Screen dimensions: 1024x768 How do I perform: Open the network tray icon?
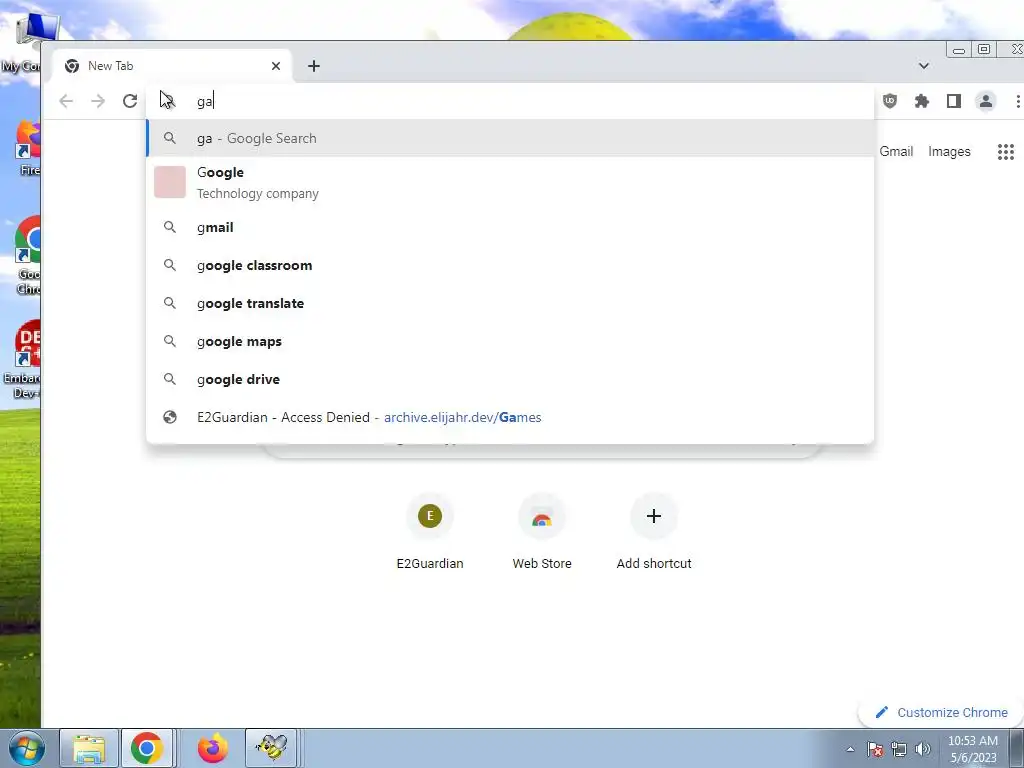899,749
